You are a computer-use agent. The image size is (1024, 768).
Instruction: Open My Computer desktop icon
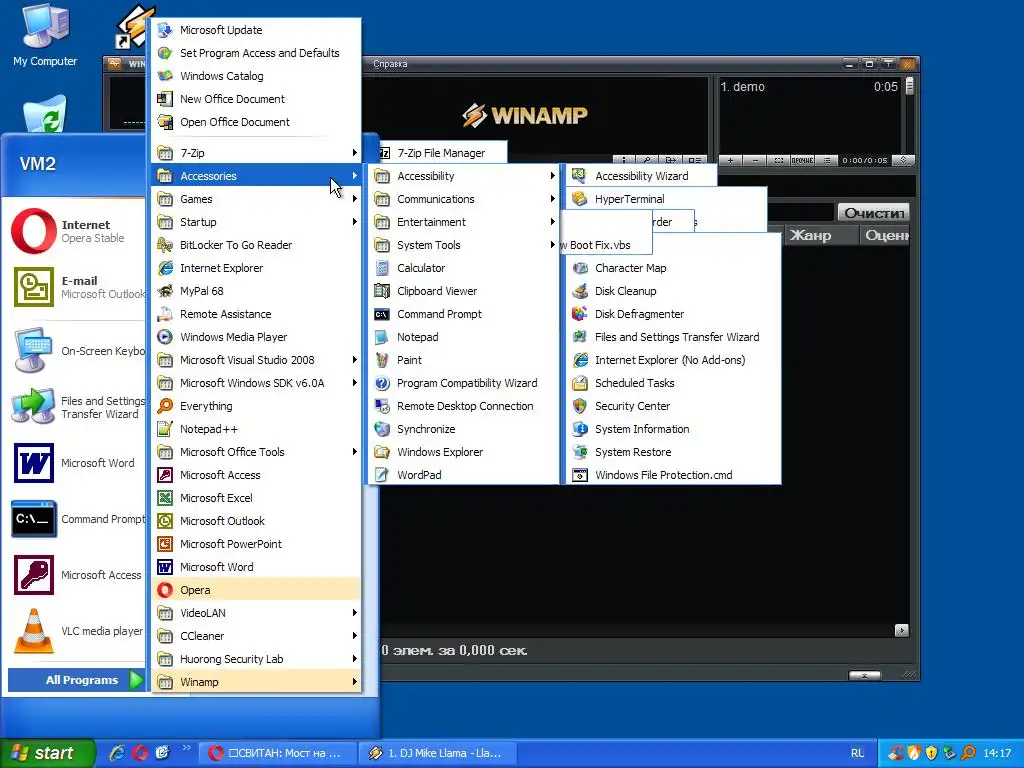[44, 36]
